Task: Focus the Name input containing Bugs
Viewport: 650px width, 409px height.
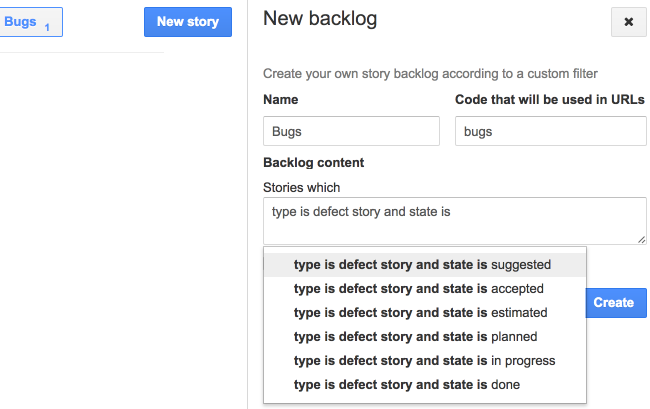Action: (x=351, y=131)
